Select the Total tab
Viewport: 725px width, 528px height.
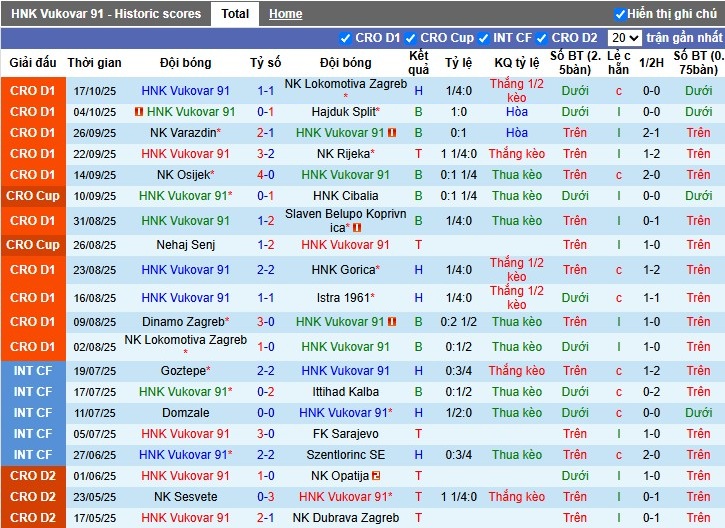[235, 14]
